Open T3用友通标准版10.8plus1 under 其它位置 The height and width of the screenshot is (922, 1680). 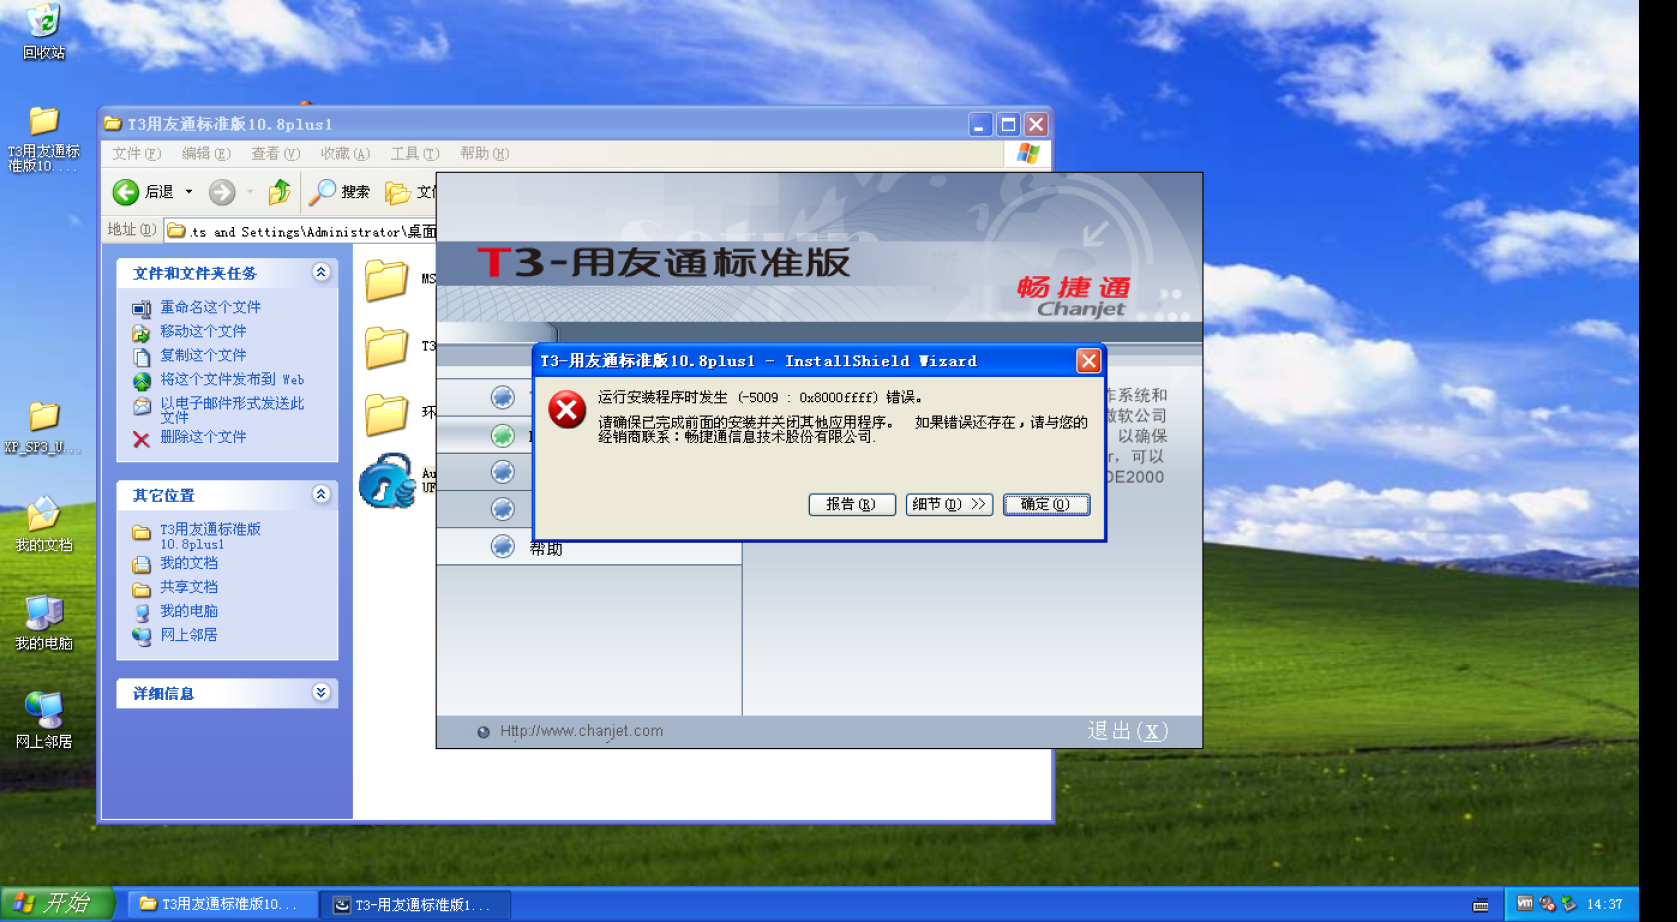point(210,536)
